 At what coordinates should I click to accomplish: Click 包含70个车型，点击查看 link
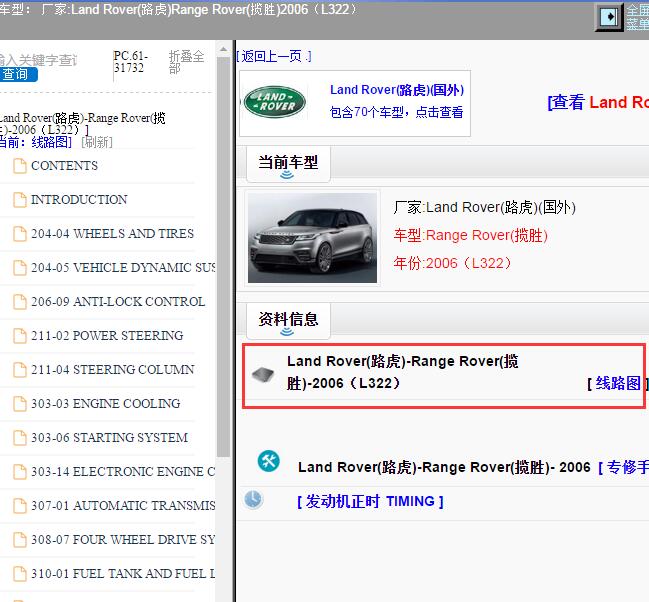click(396, 112)
